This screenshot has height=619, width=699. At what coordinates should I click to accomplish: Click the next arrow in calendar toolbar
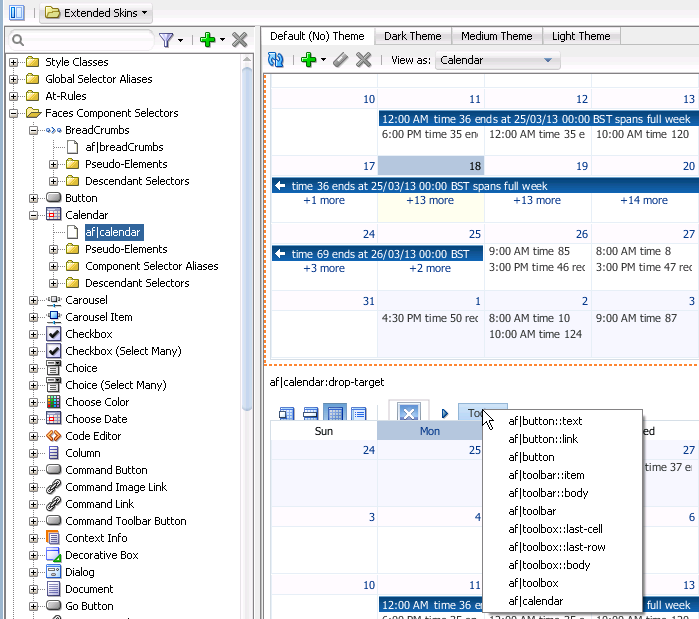coord(444,414)
